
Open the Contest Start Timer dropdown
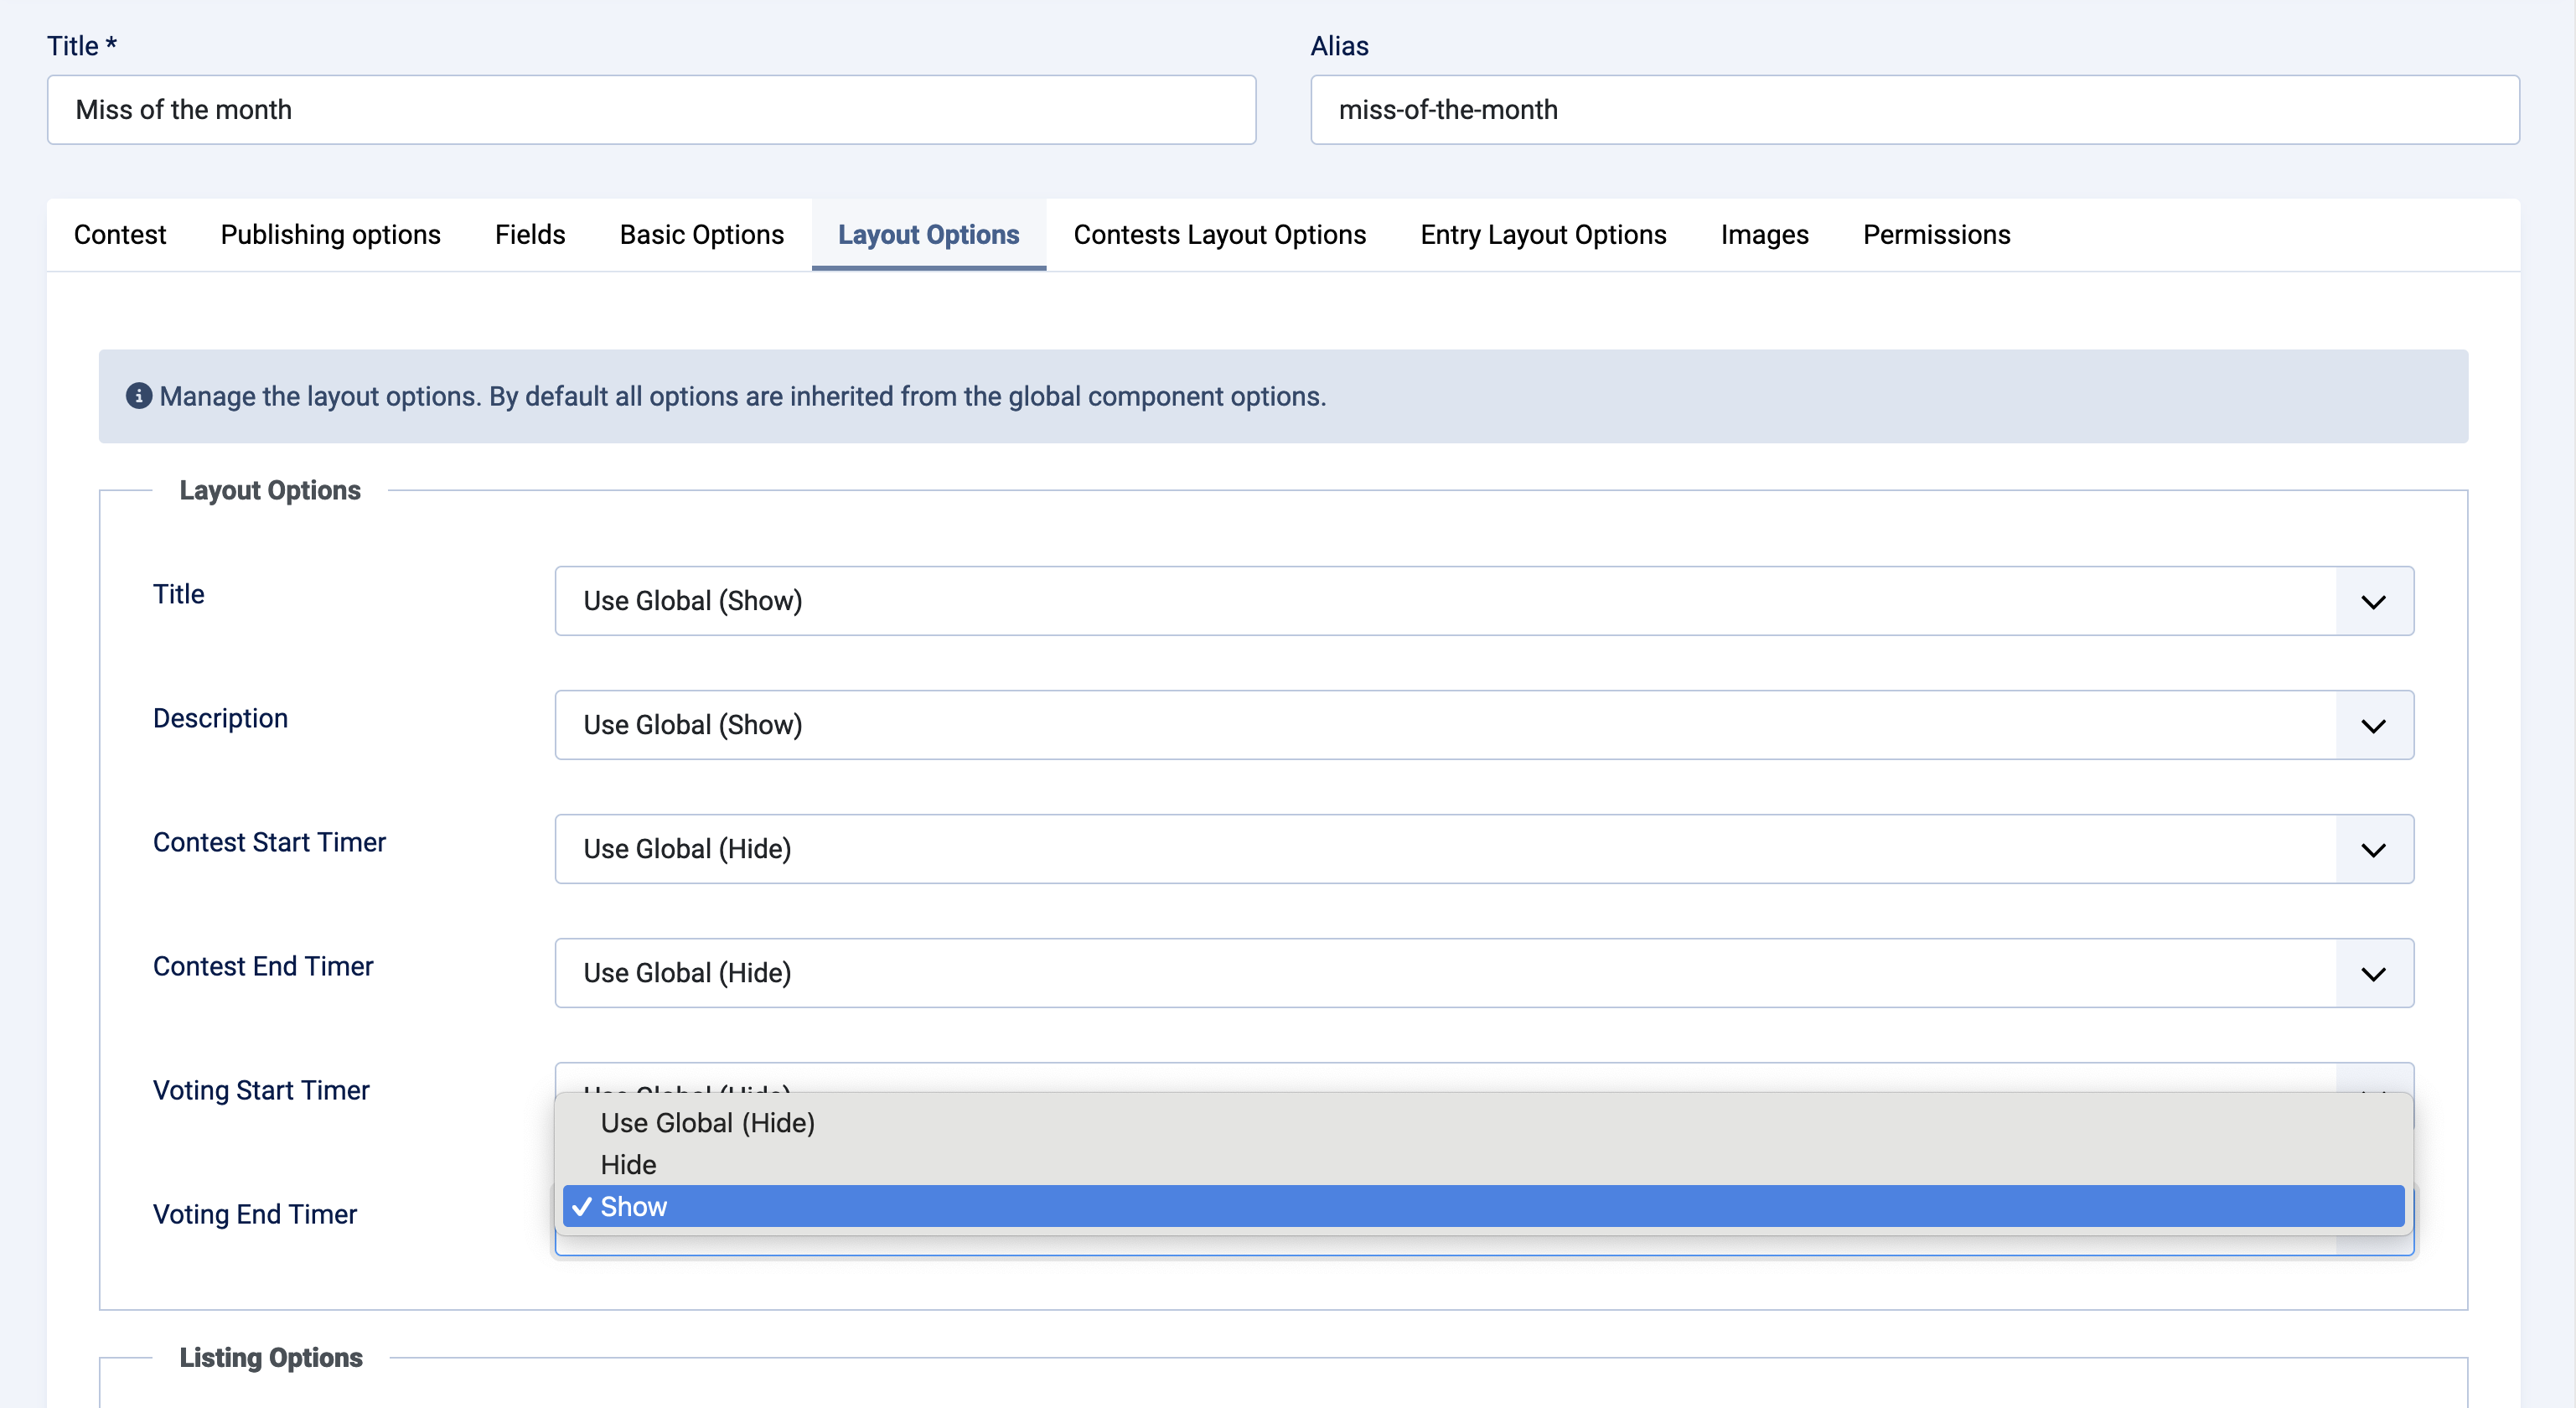pyautogui.click(x=1485, y=849)
